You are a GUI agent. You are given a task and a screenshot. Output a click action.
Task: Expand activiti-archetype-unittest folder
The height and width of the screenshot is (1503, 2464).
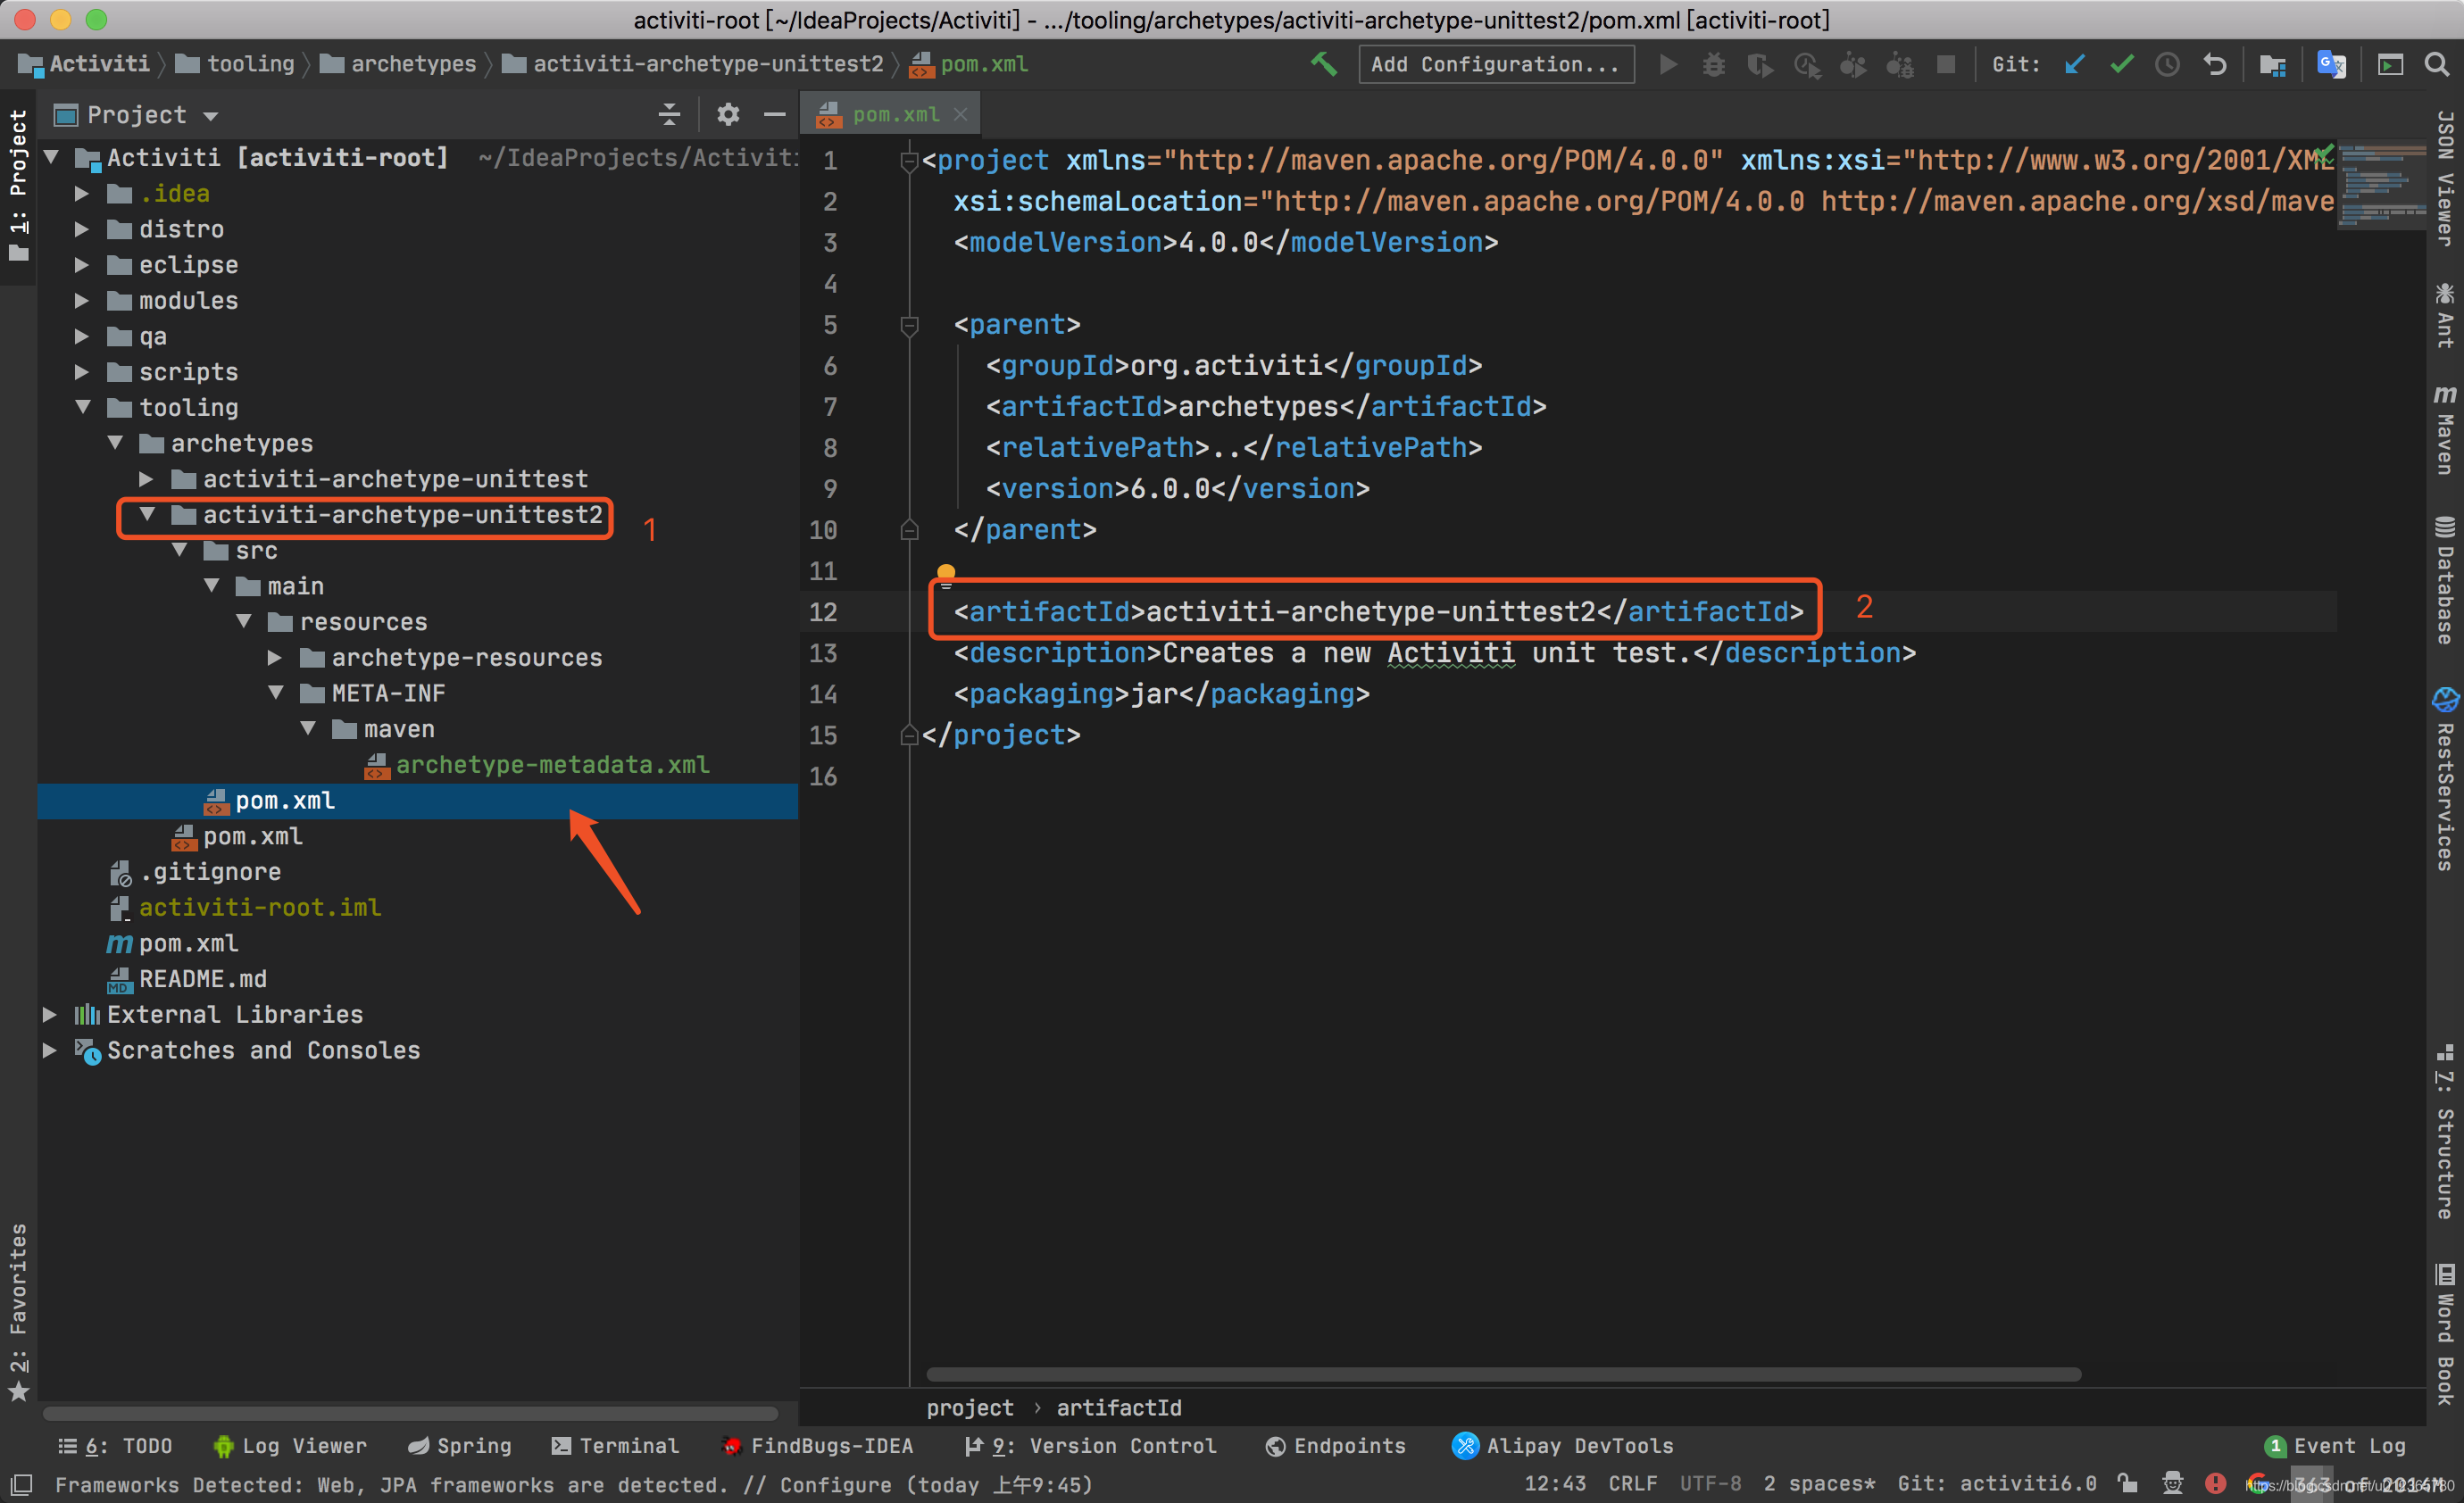pos(146,479)
